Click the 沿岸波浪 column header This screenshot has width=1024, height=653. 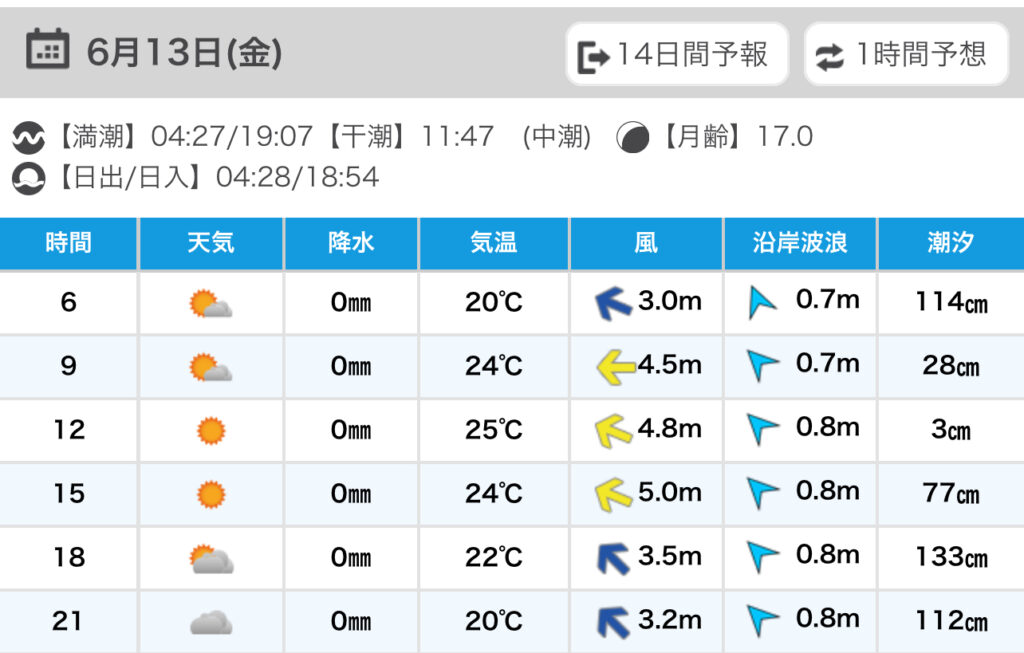[x=800, y=242]
